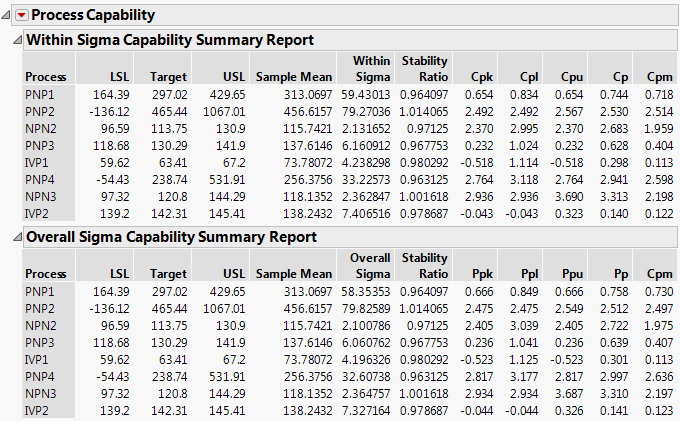Image resolution: width=680 pixels, height=421 pixels.
Task: Click the Sample Mean header in Overall table
Action: [x=293, y=273]
